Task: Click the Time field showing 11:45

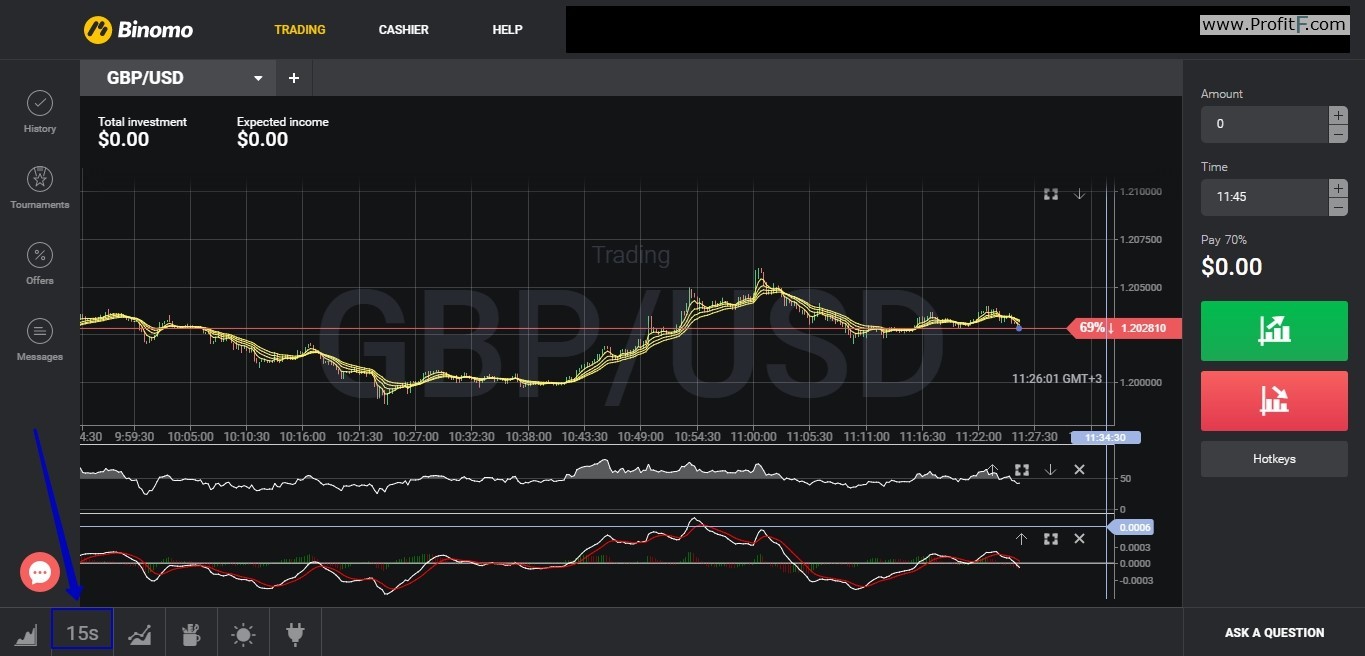Action: point(1265,197)
